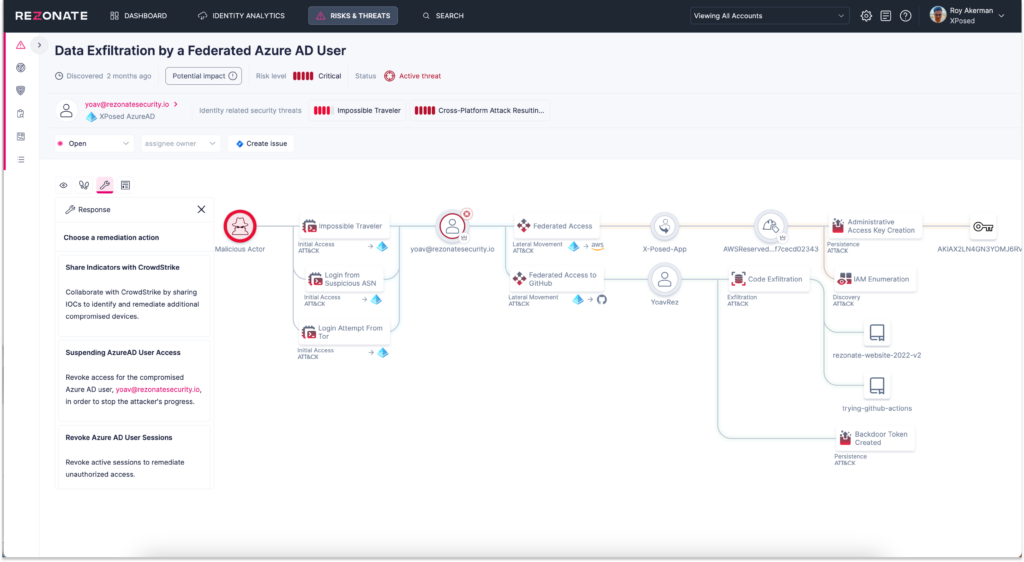Screen dimensions: 1024x562
Task: Open the Search tab
Action: point(443,16)
